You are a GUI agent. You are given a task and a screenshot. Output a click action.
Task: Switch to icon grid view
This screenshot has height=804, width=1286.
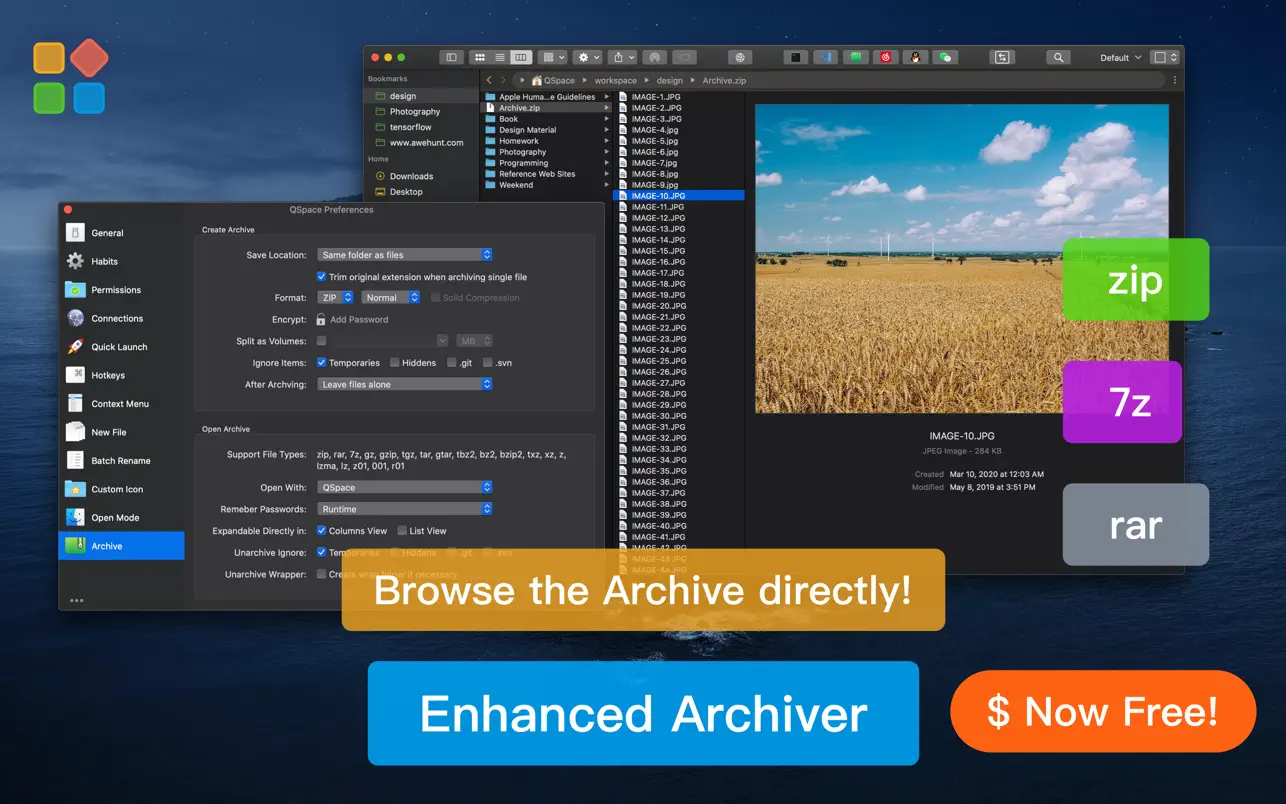coord(480,58)
